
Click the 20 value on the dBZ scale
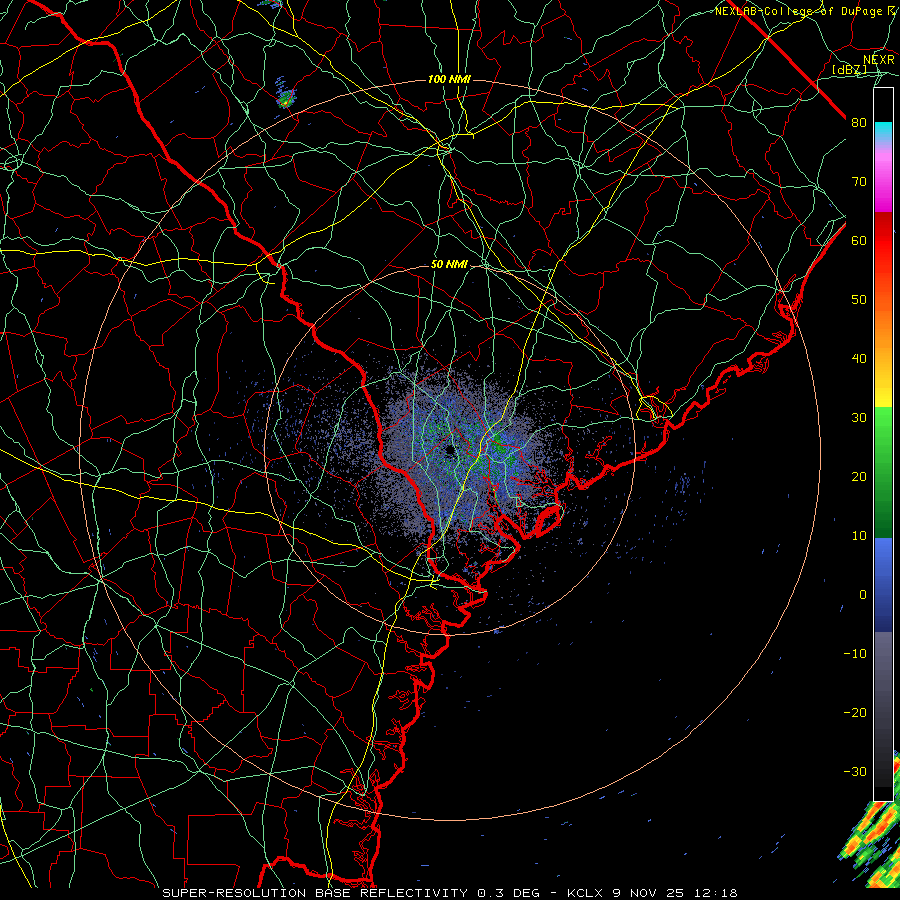point(859,477)
